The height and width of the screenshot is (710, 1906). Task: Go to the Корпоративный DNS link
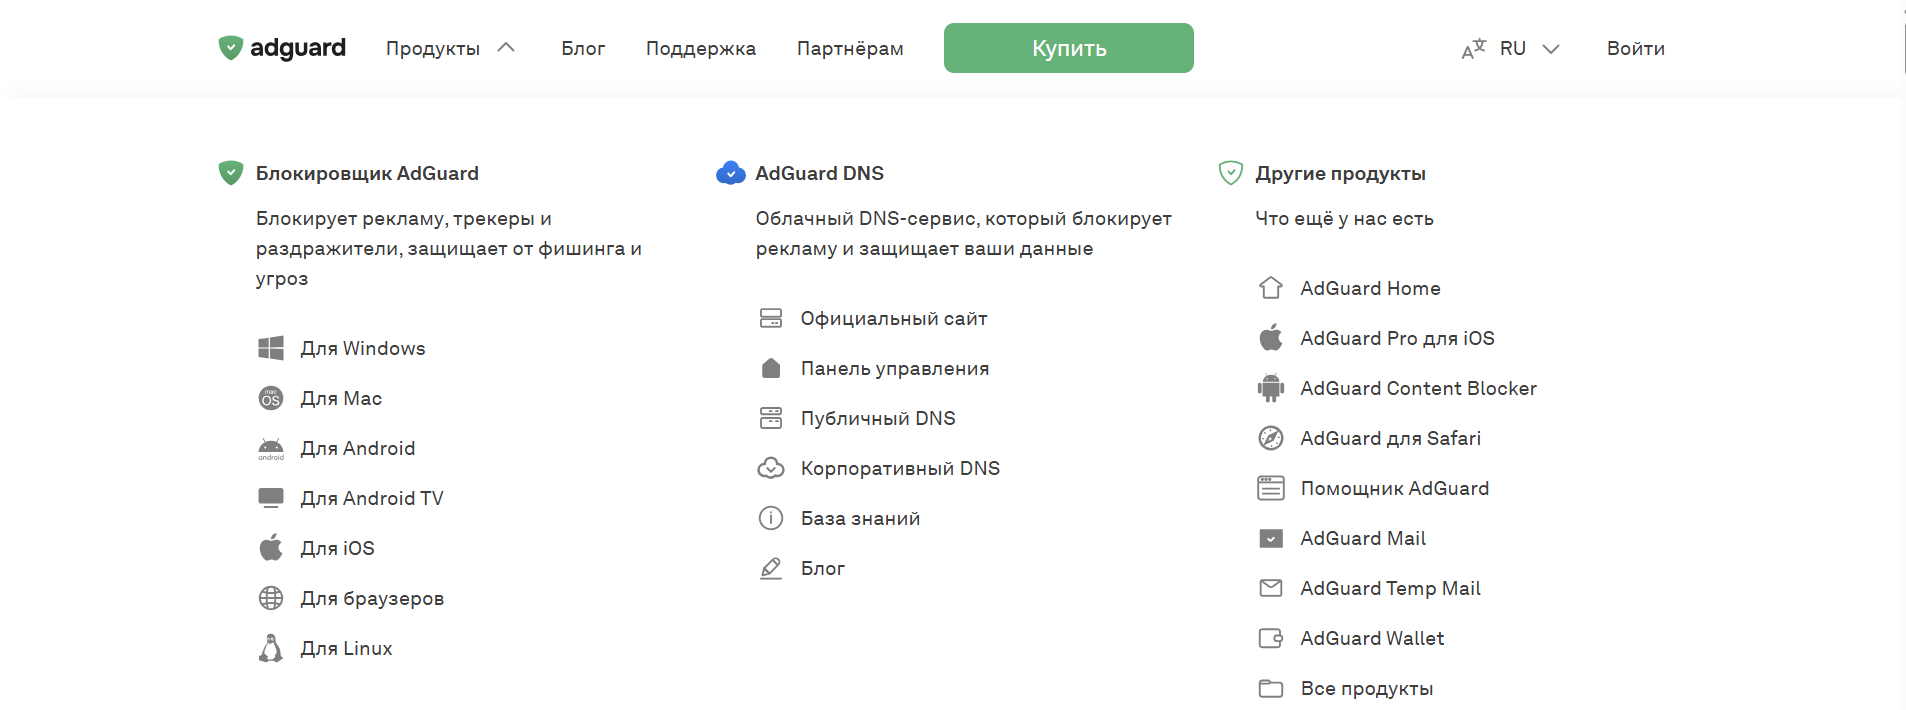900,468
